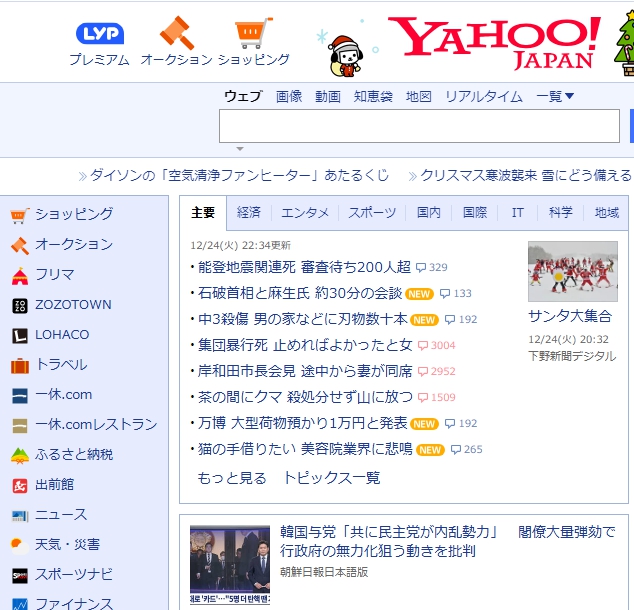Screen dimensions: 634x610
Task: Open sidebar ショッピング cart icon
Action: (20, 215)
